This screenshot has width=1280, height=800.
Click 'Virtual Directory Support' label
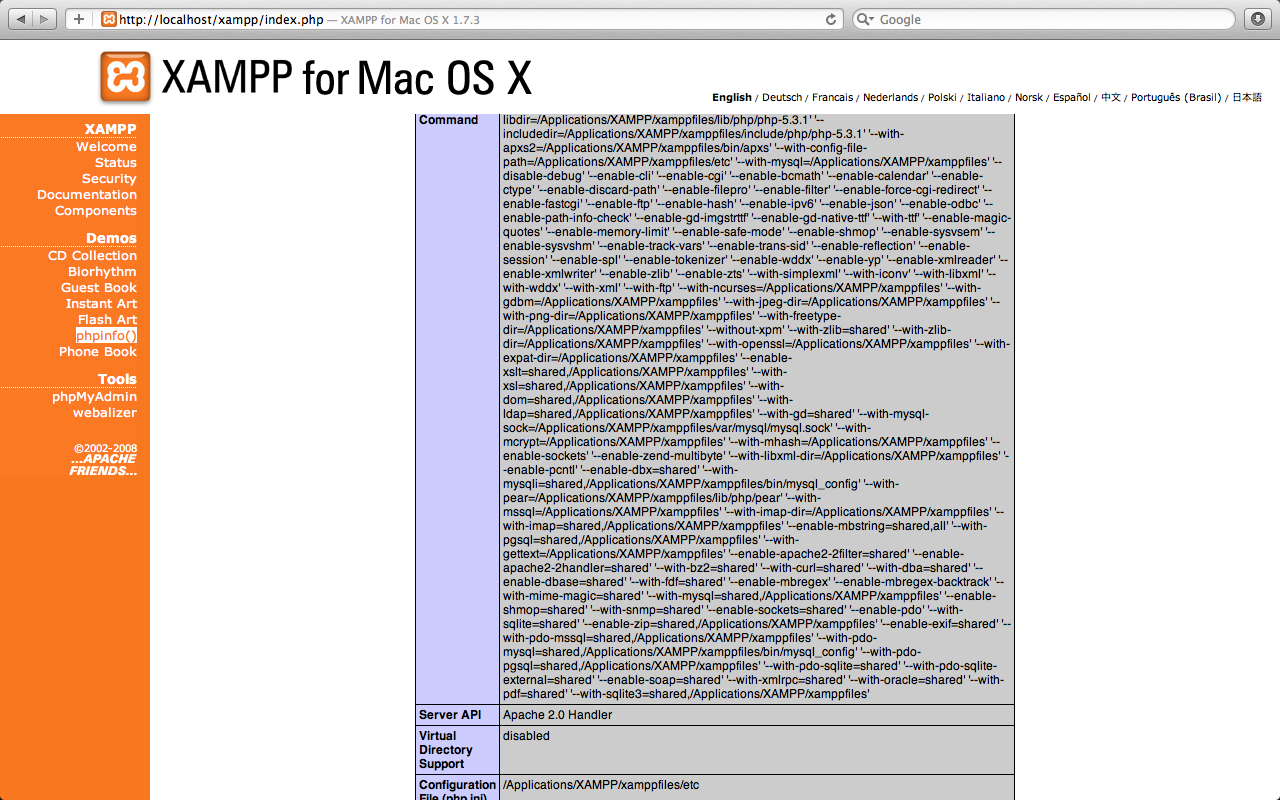click(446, 750)
